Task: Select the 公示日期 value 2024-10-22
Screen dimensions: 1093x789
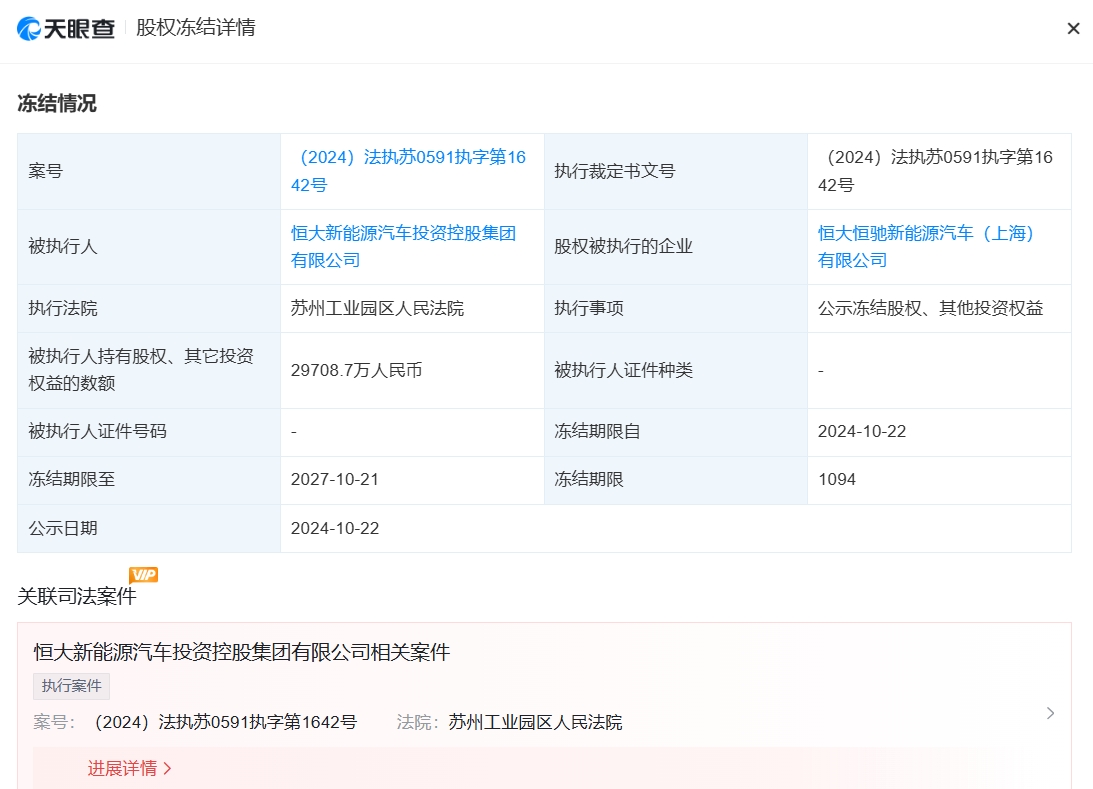Action: pyautogui.click(x=335, y=528)
